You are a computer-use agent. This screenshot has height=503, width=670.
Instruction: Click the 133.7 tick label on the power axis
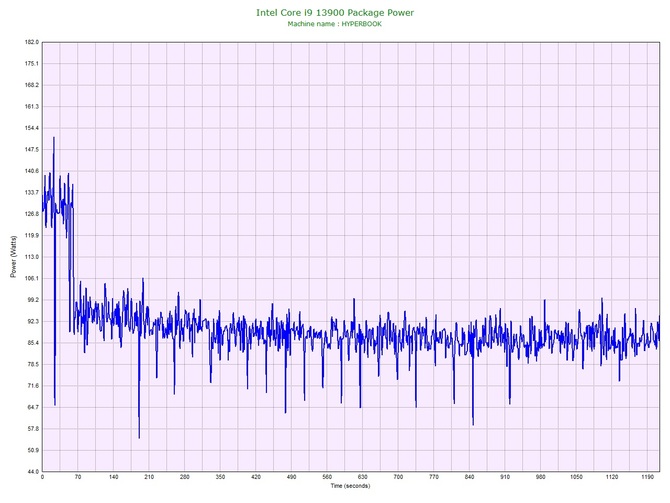coord(30,192)
